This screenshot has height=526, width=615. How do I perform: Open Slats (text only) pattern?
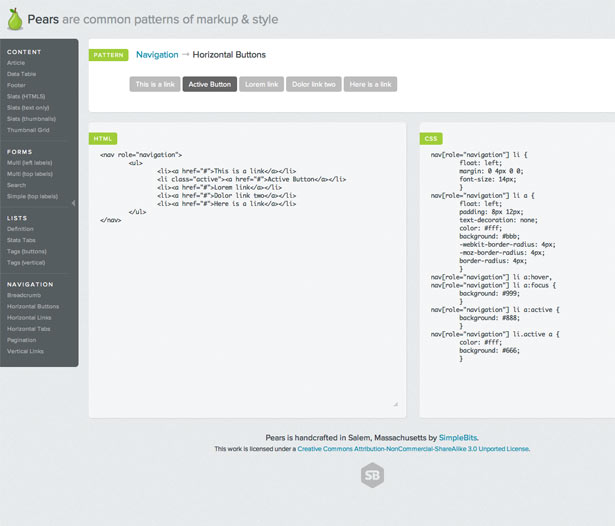coord(28,107)
